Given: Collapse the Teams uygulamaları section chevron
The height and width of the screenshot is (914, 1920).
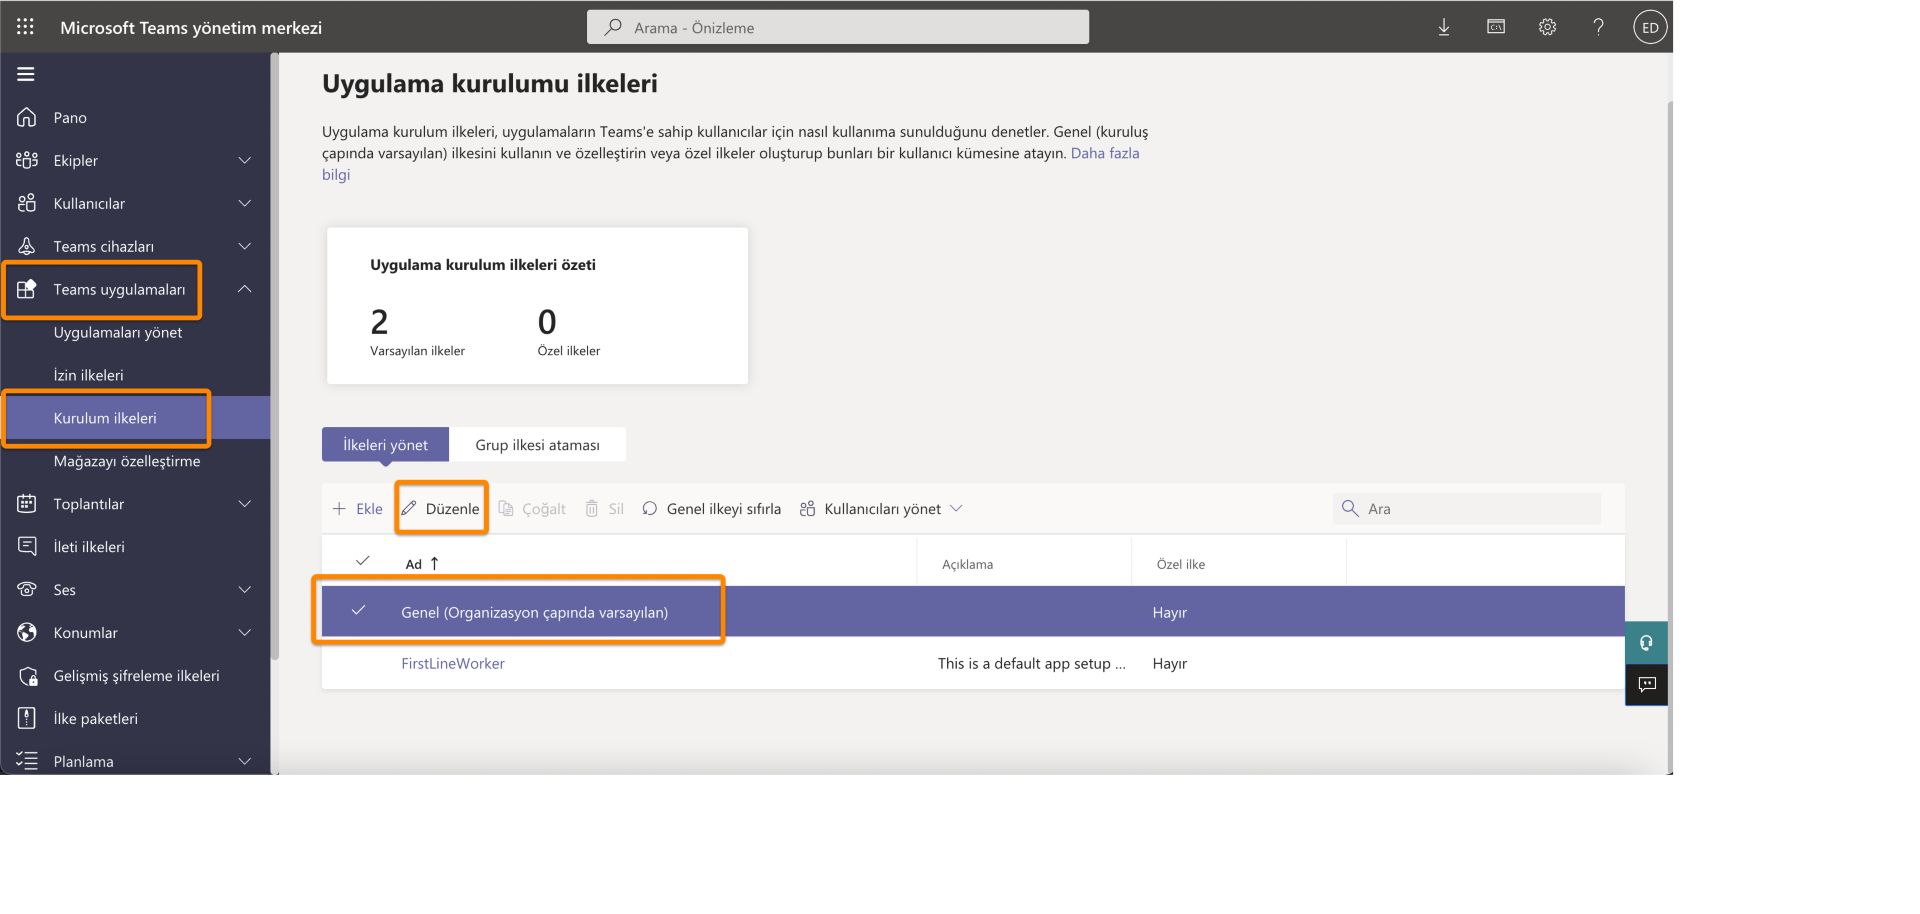Looking at the screenshot, I should [x=245, y=289].
